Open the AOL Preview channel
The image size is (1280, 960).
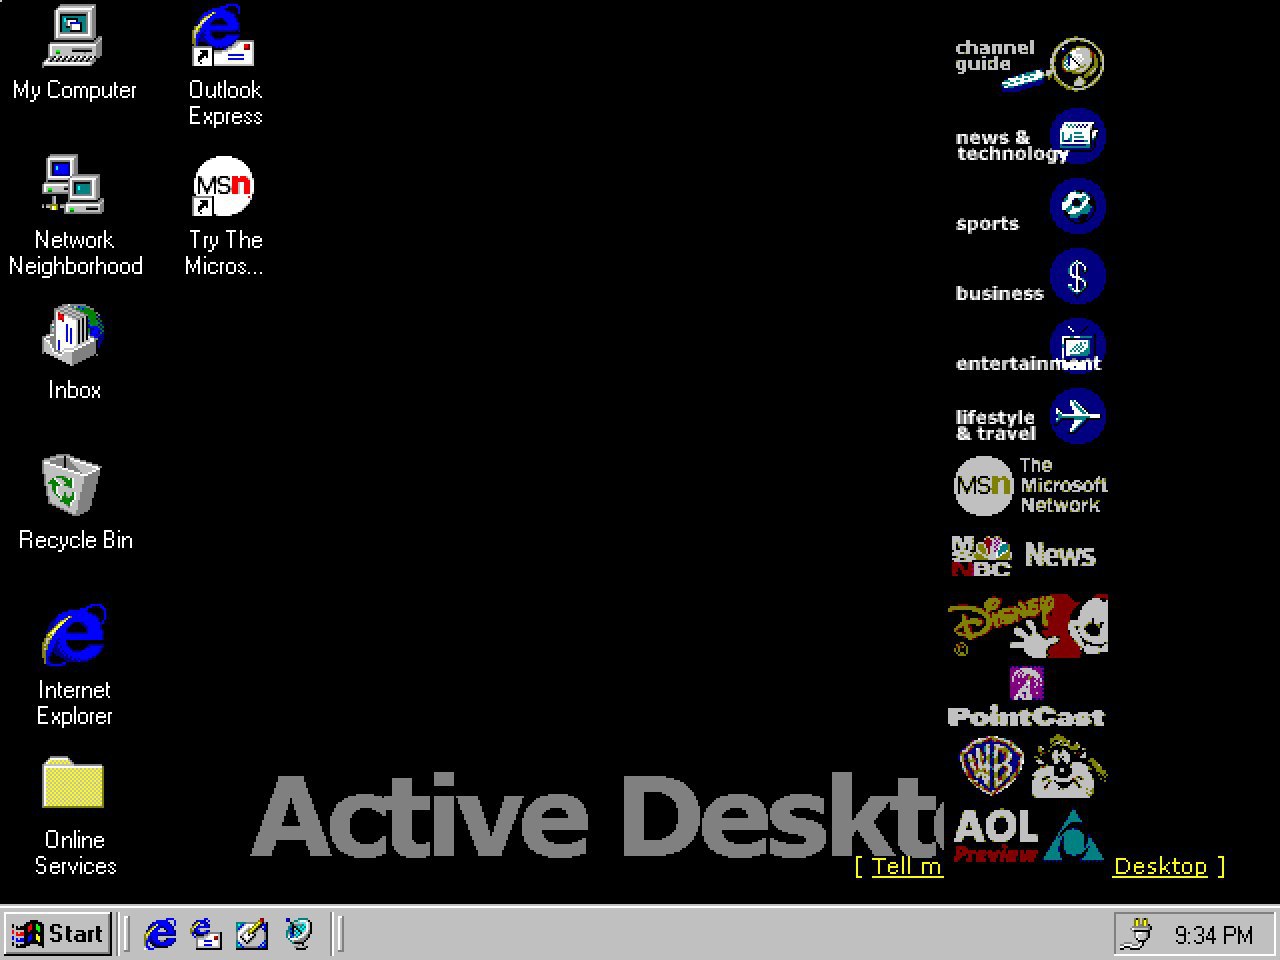[x=1028, y=836]
